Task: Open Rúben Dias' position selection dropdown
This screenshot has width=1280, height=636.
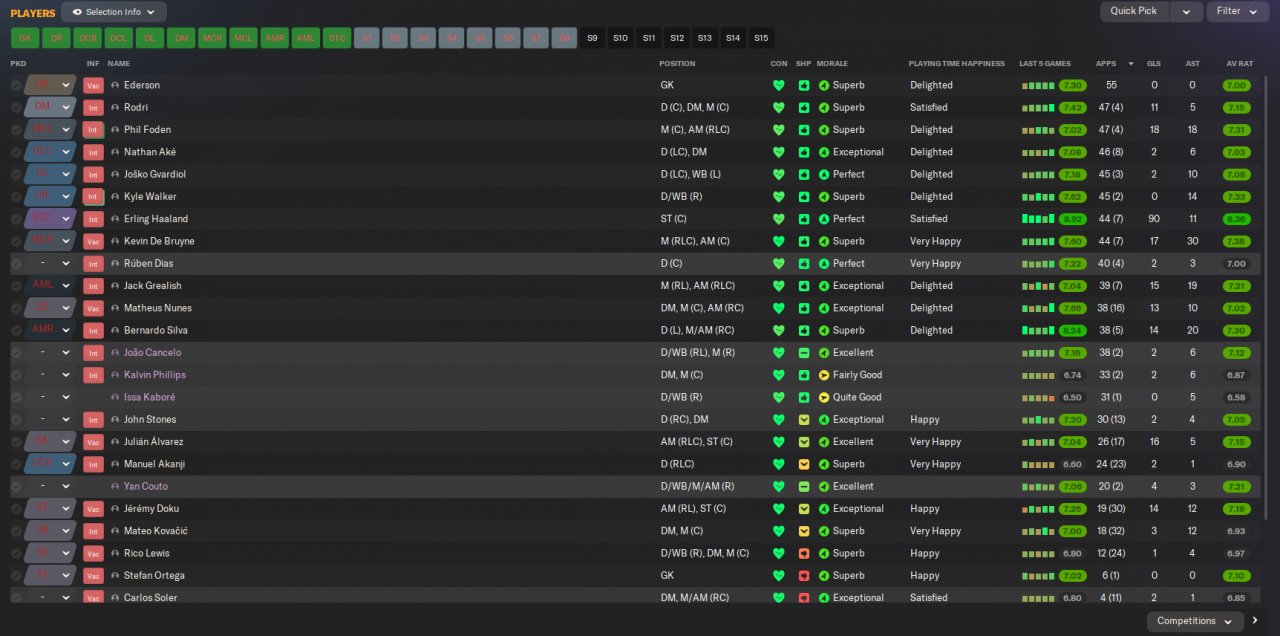Action: click(x=50, y=264)
